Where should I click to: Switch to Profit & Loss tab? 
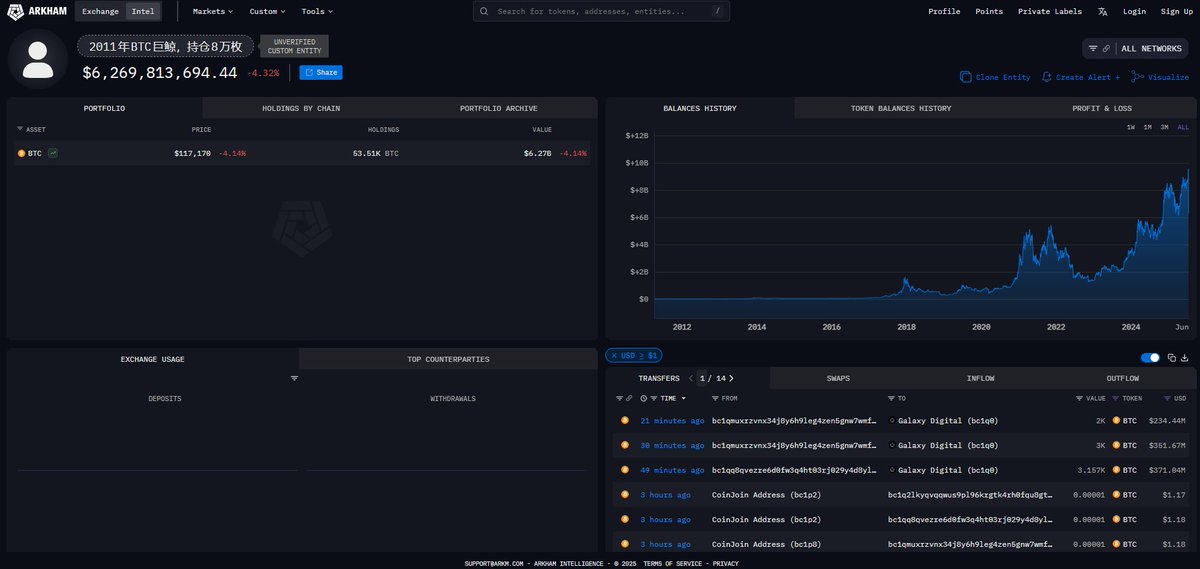click(x=1102, y=108)
